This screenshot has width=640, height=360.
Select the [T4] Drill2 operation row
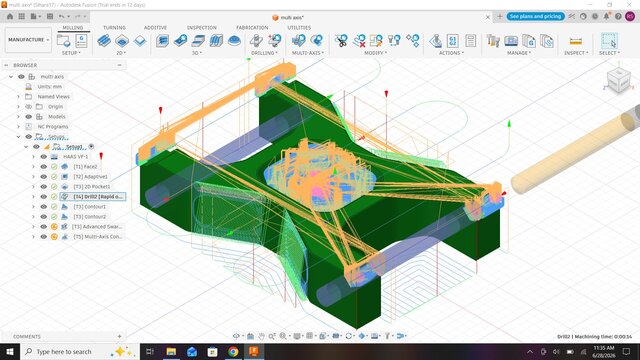[93, 196]
